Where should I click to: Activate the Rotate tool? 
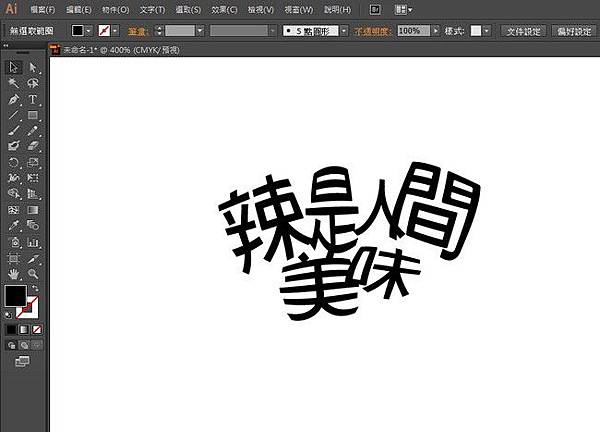(13, 162)
